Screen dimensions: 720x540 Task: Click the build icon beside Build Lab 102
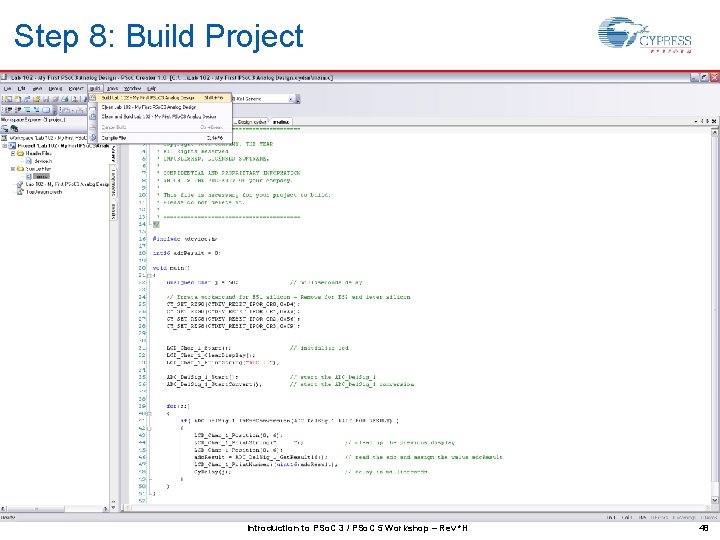coord(93,98)
